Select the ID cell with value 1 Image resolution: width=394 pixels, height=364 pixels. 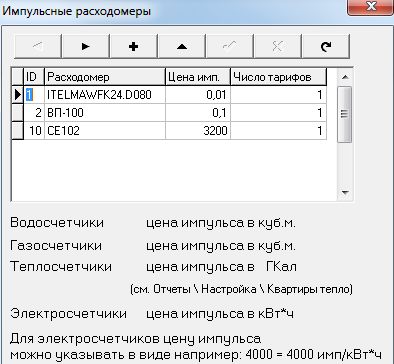[x=34, y=95]
